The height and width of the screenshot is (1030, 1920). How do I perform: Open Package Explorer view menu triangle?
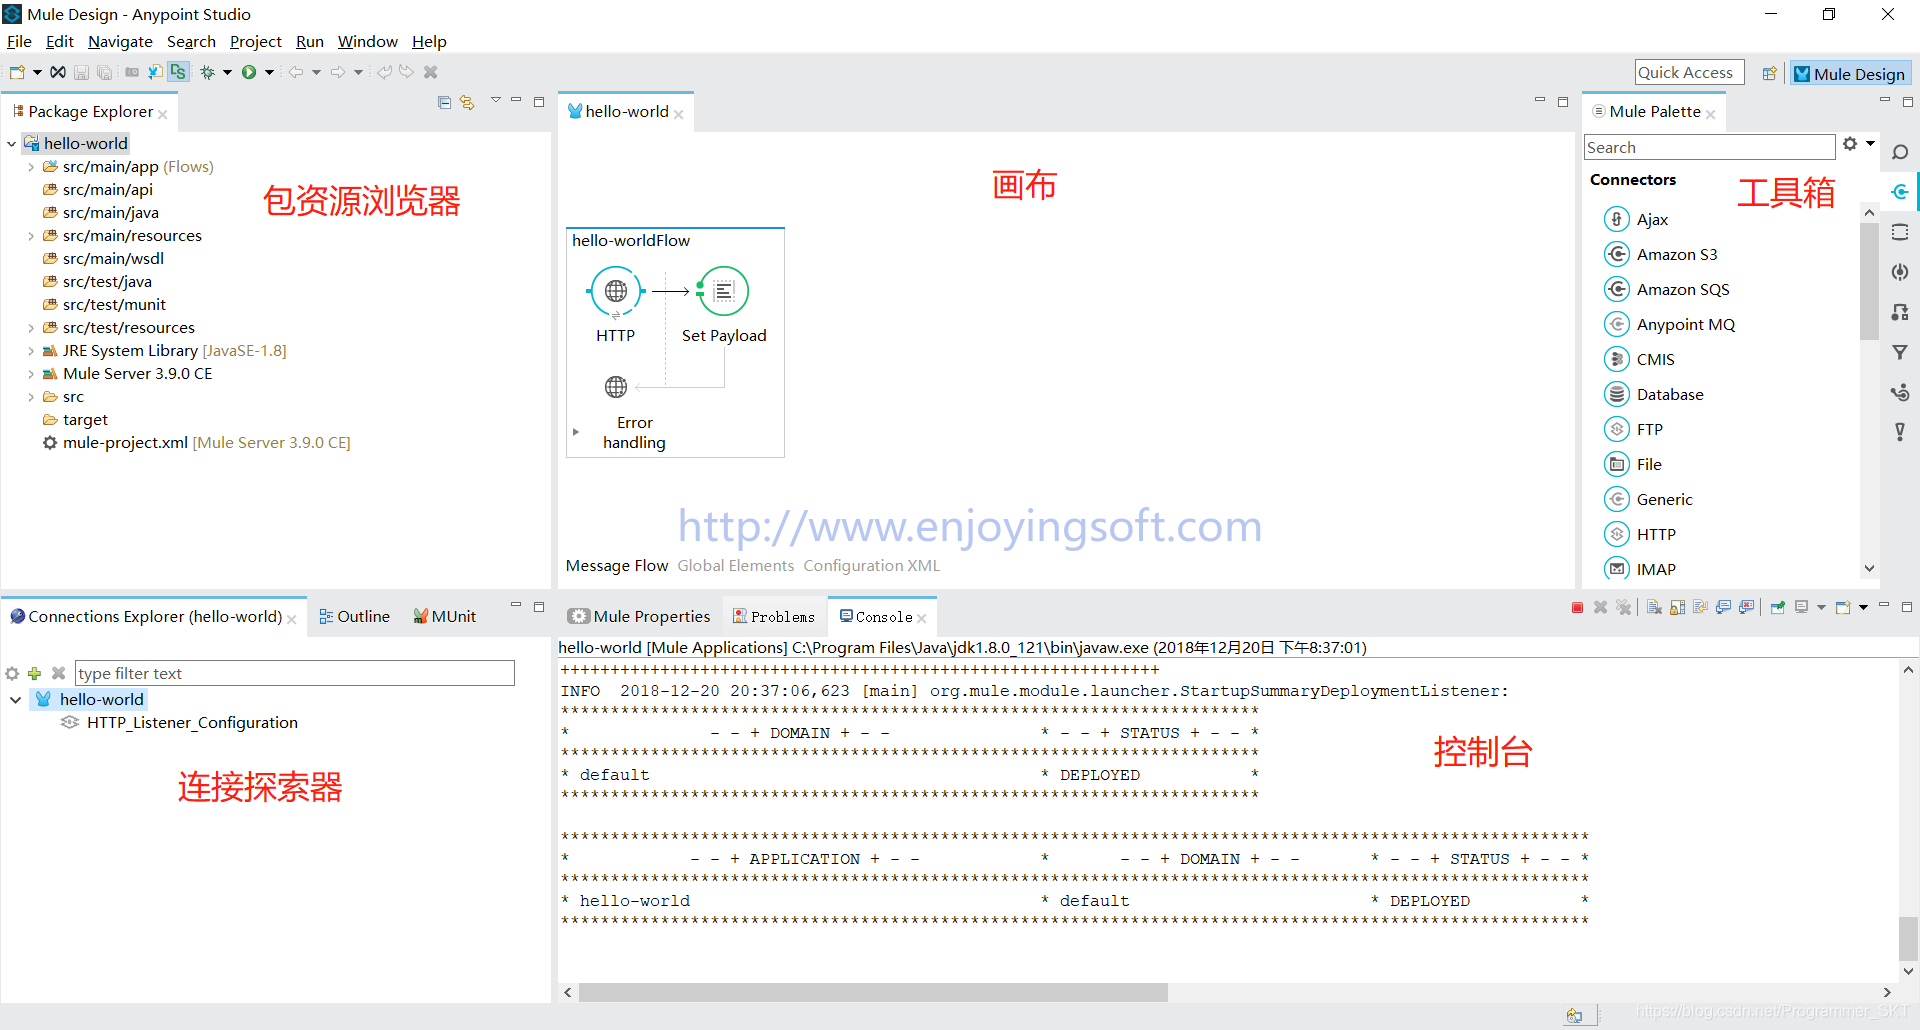495,100
